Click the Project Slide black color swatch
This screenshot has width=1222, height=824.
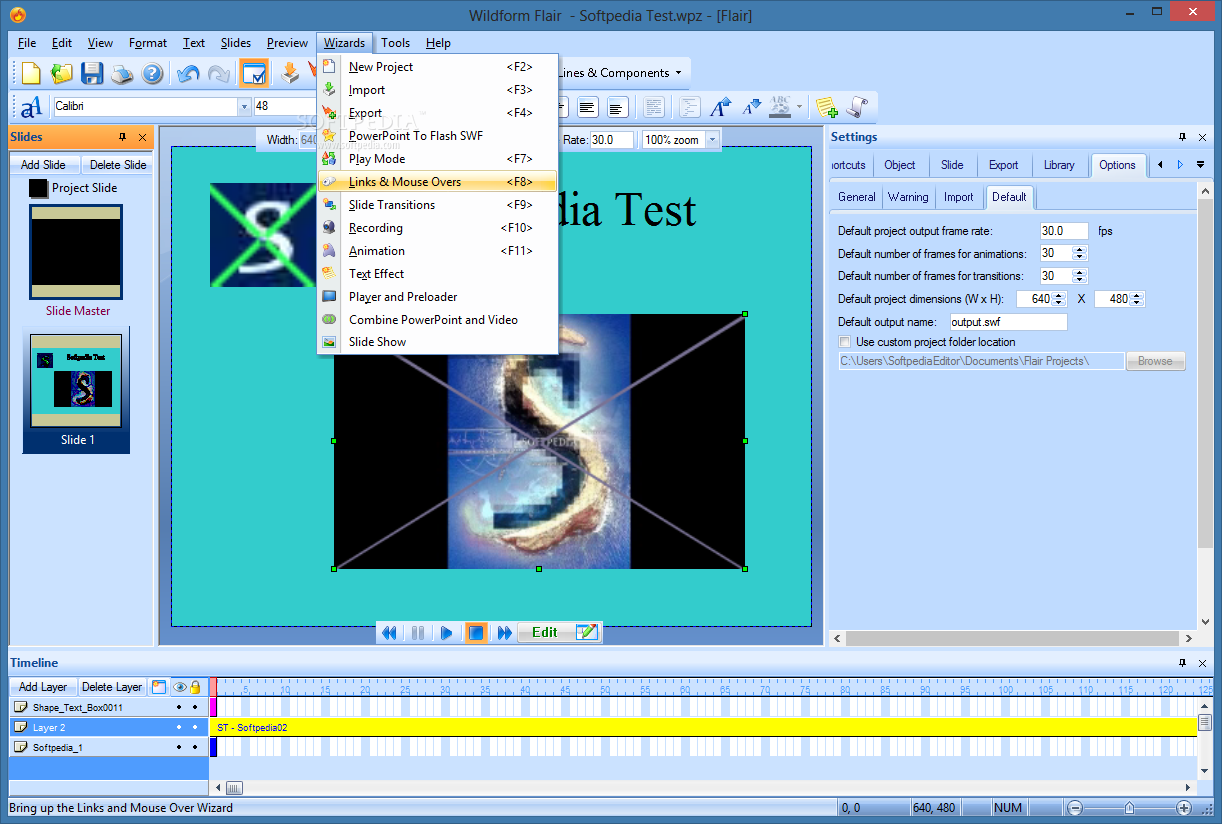click(38, 188)
